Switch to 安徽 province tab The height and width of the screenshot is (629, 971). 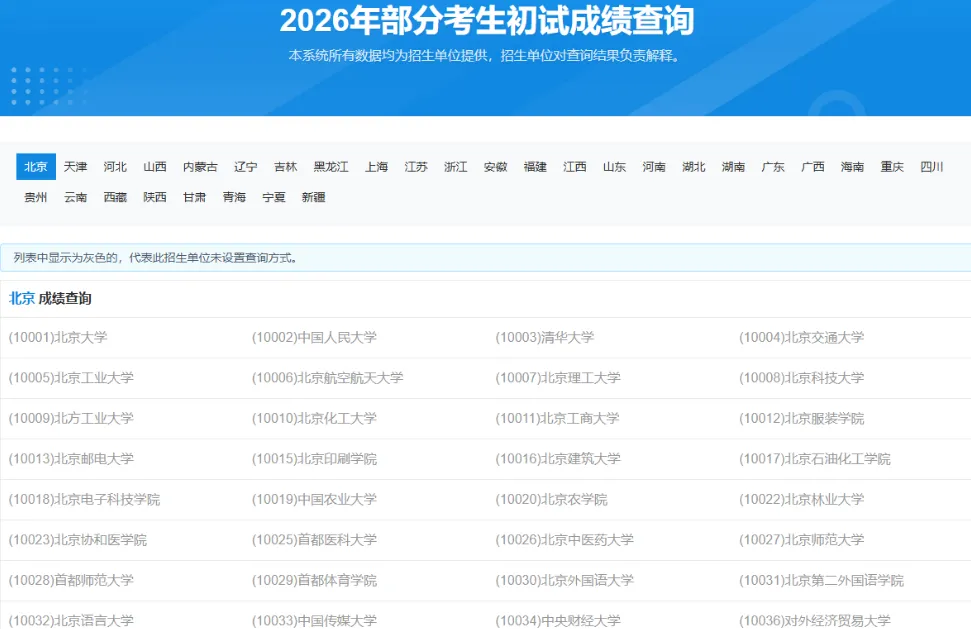(495, 167)
